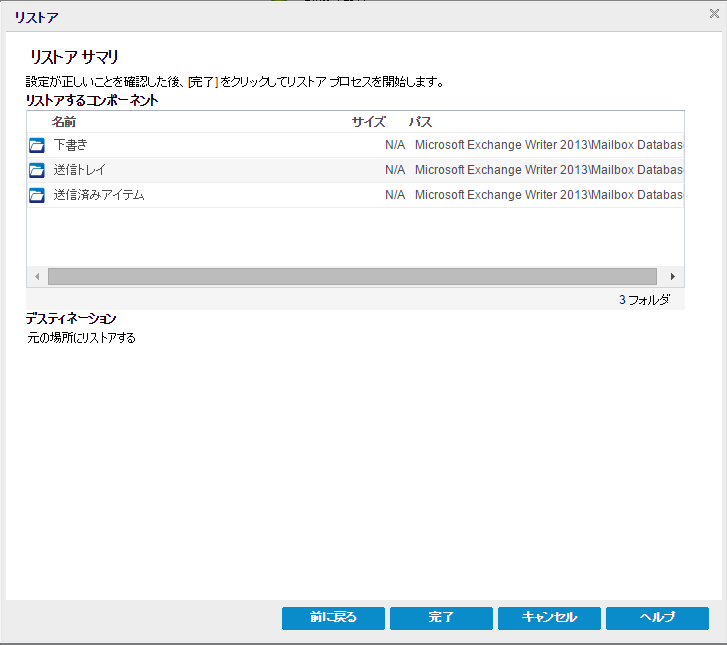Go back using the 前に戻る button

(x=333, y=618)
